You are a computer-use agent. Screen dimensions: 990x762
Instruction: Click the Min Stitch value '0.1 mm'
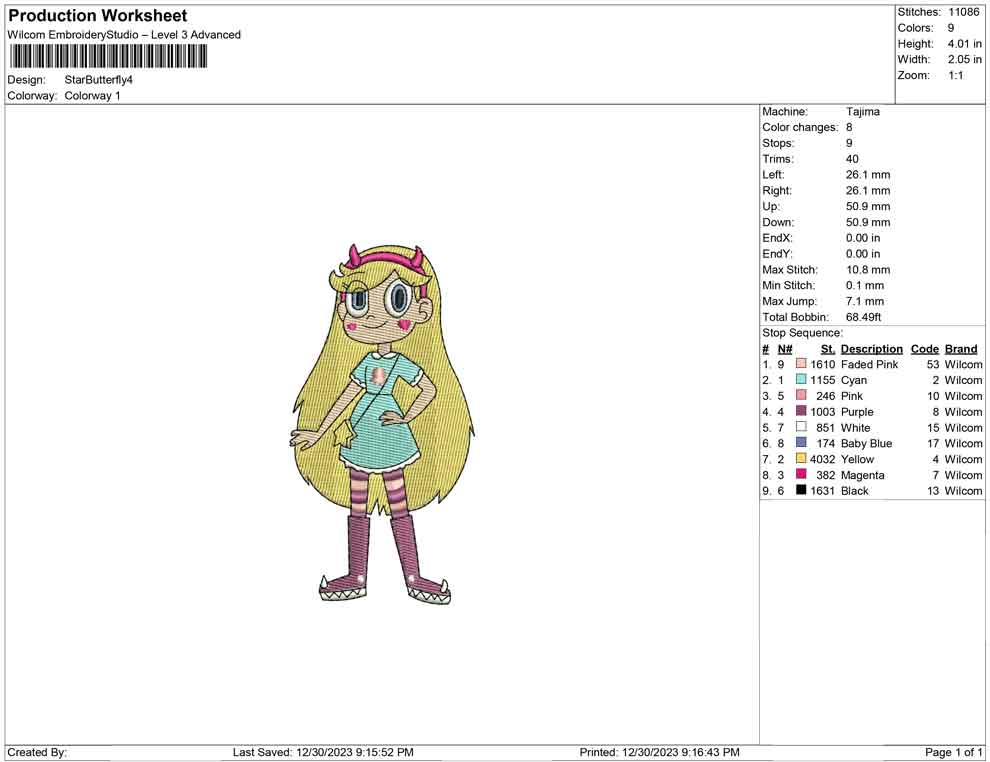[865, 285]
